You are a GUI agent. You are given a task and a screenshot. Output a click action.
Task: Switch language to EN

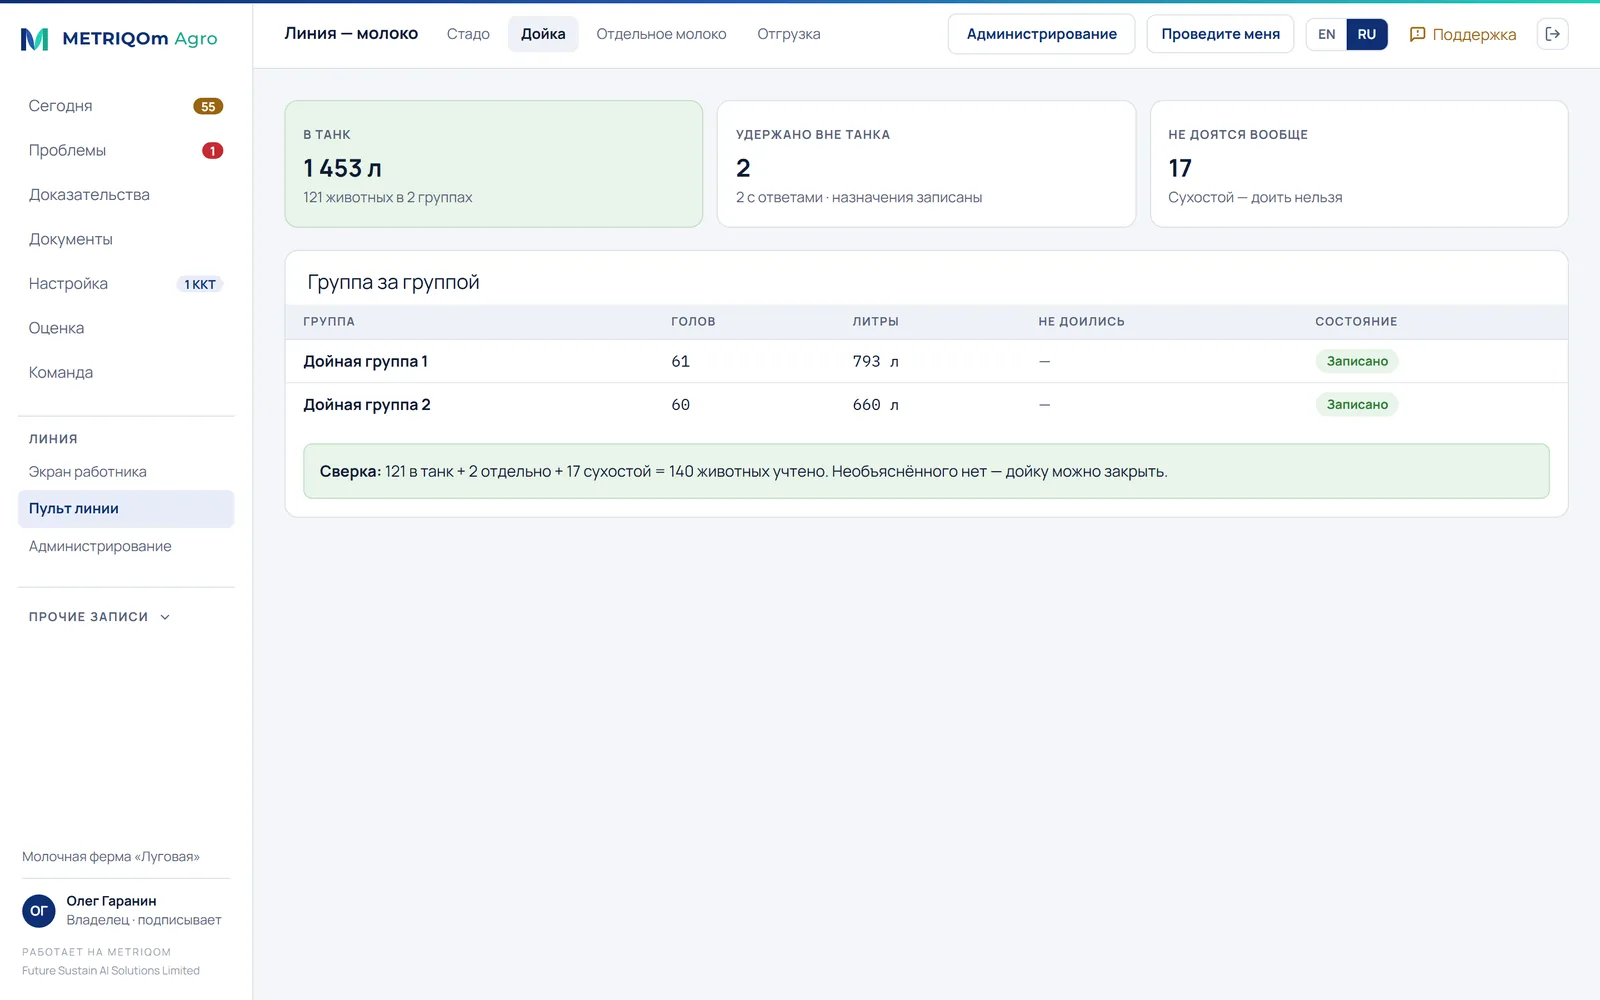[1326, 34]
